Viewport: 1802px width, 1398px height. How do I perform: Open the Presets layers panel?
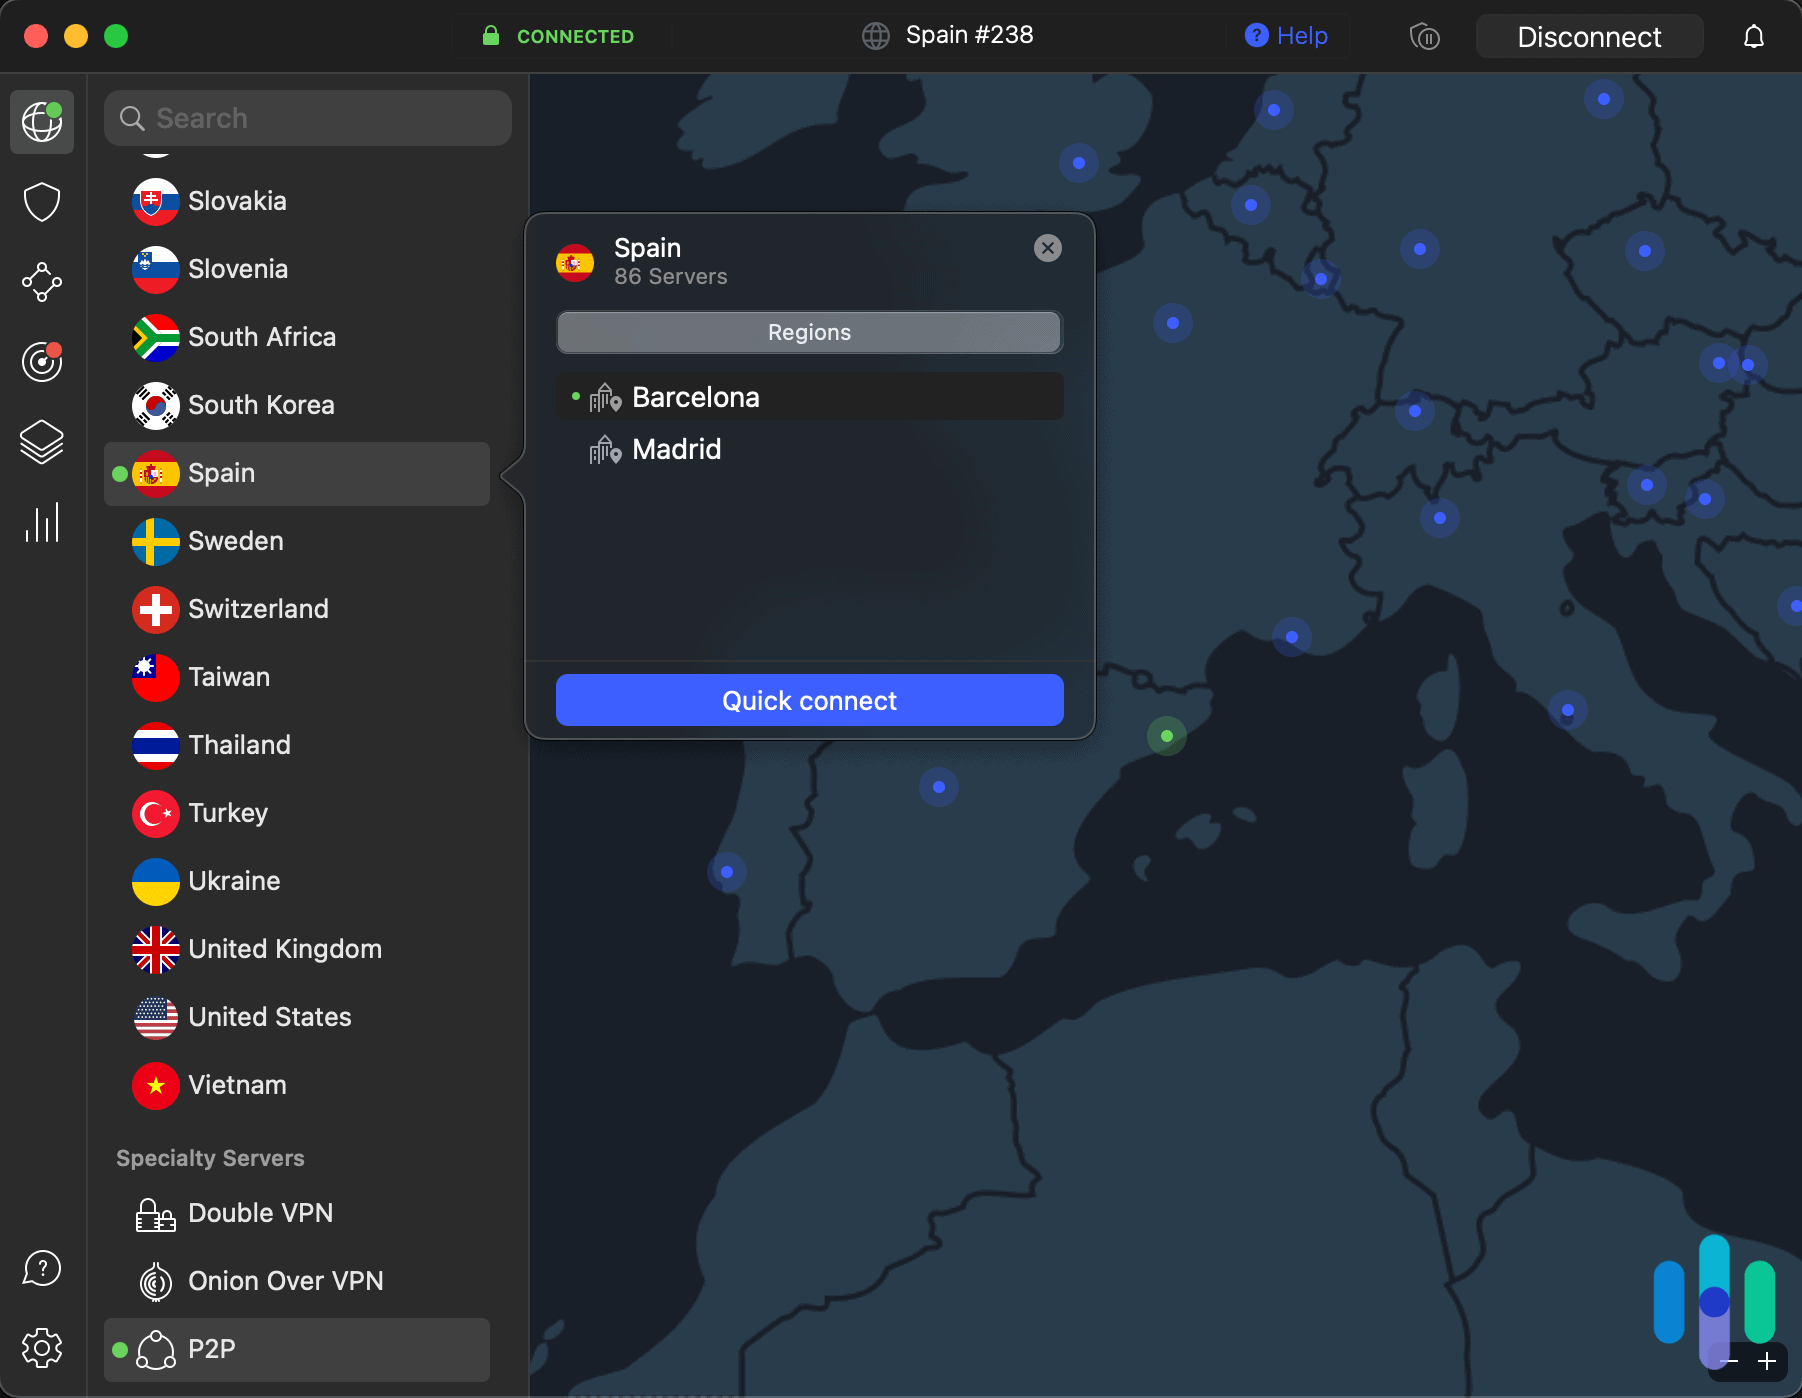[41, 442]
